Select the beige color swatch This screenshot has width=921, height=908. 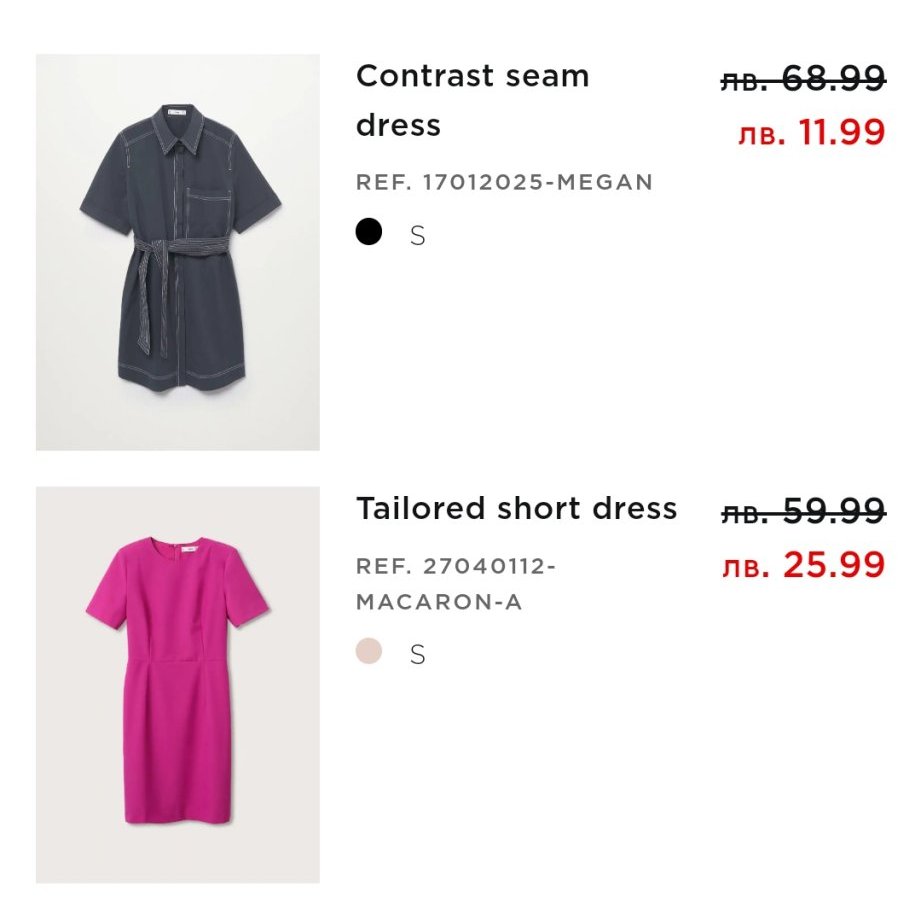tap(369, 652)
